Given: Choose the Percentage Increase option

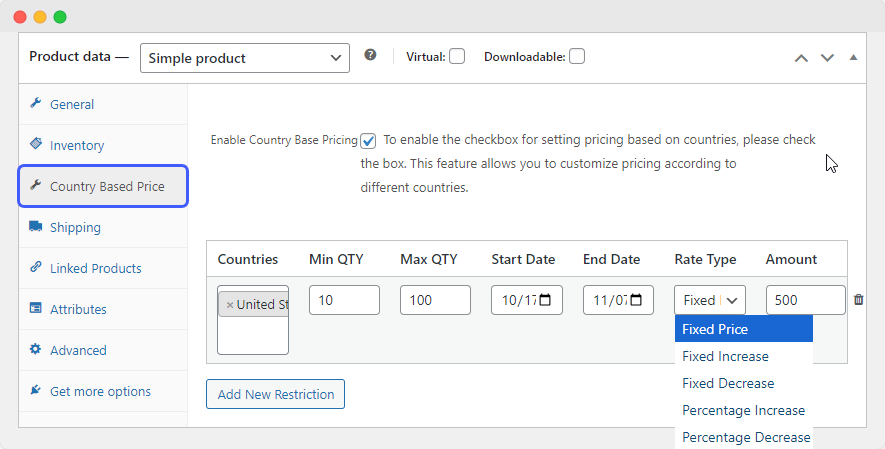Looking at the screenshot, I should tap(743, 410).
